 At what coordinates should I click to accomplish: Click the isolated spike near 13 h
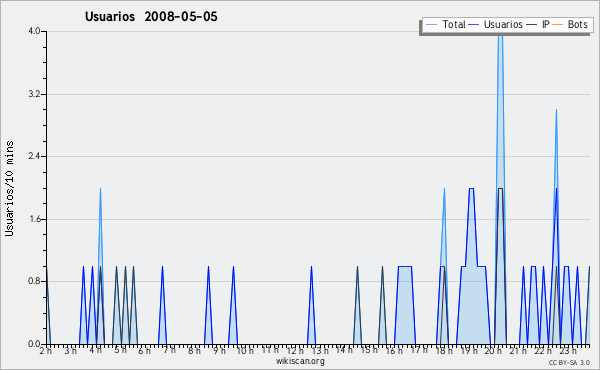click(311, 305)
